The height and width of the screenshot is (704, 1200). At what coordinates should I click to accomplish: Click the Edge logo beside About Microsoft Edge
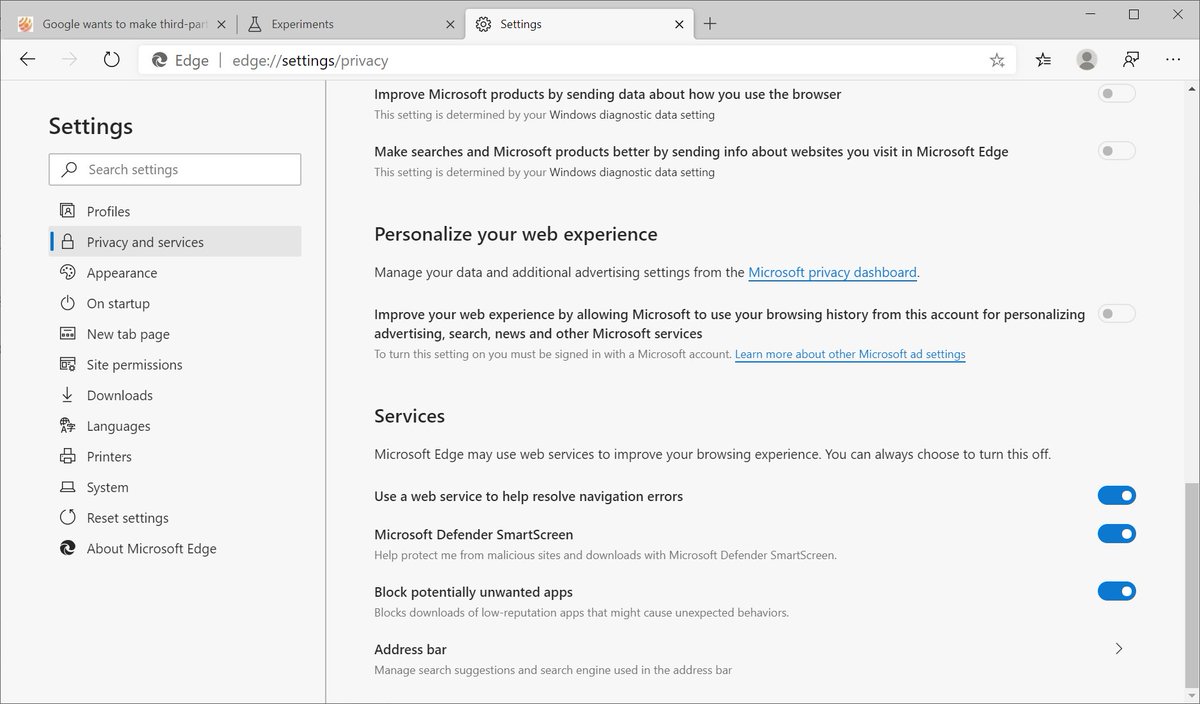[68, 548]
